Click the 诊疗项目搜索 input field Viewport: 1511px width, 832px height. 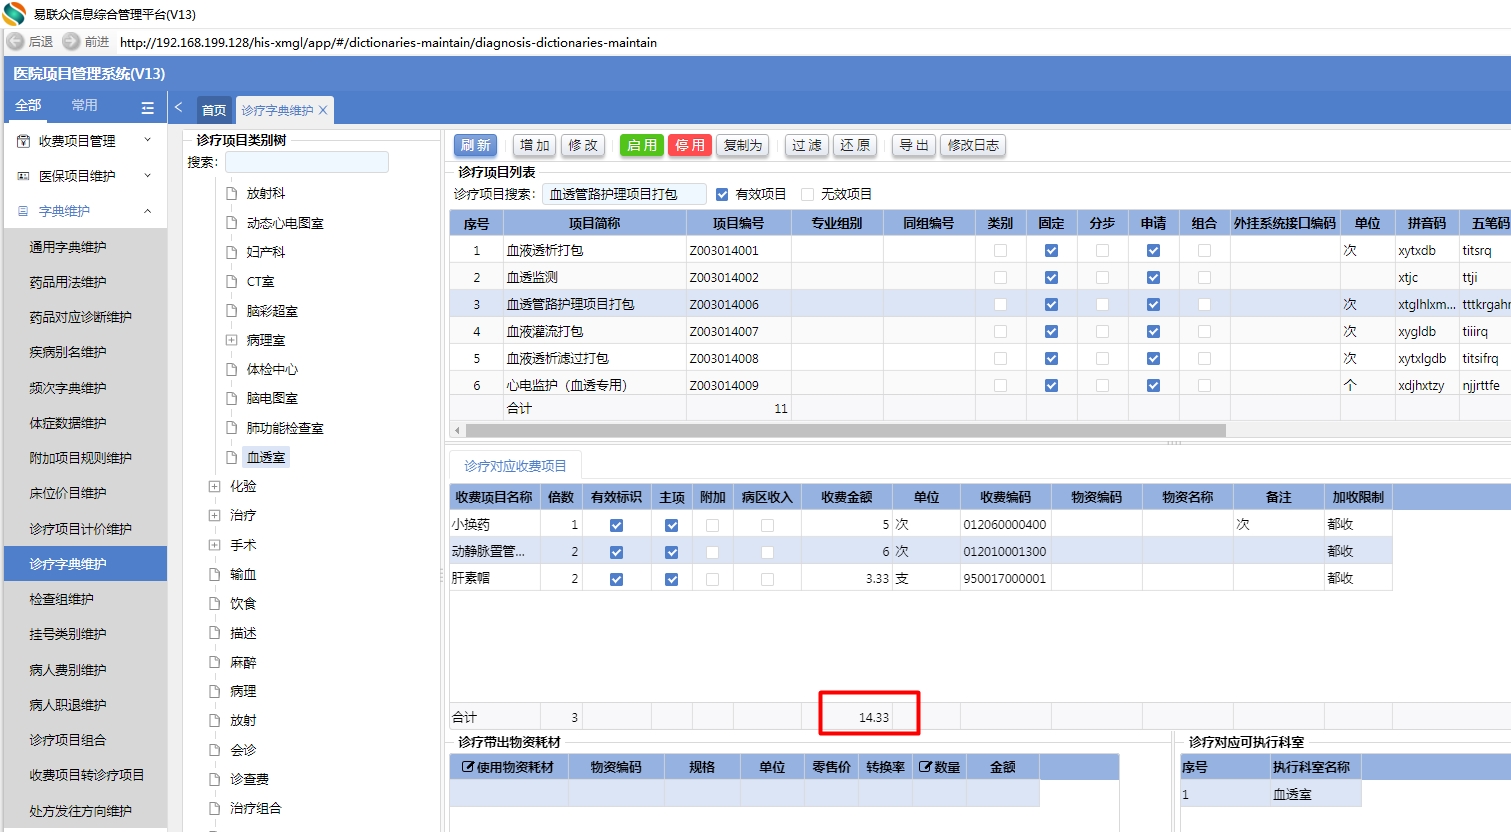624,194
